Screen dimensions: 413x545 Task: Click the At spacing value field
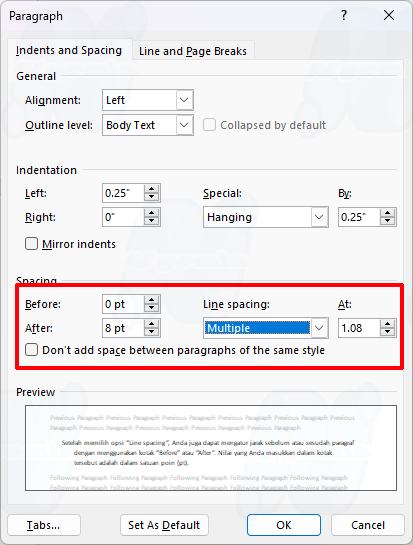[359, 328]
